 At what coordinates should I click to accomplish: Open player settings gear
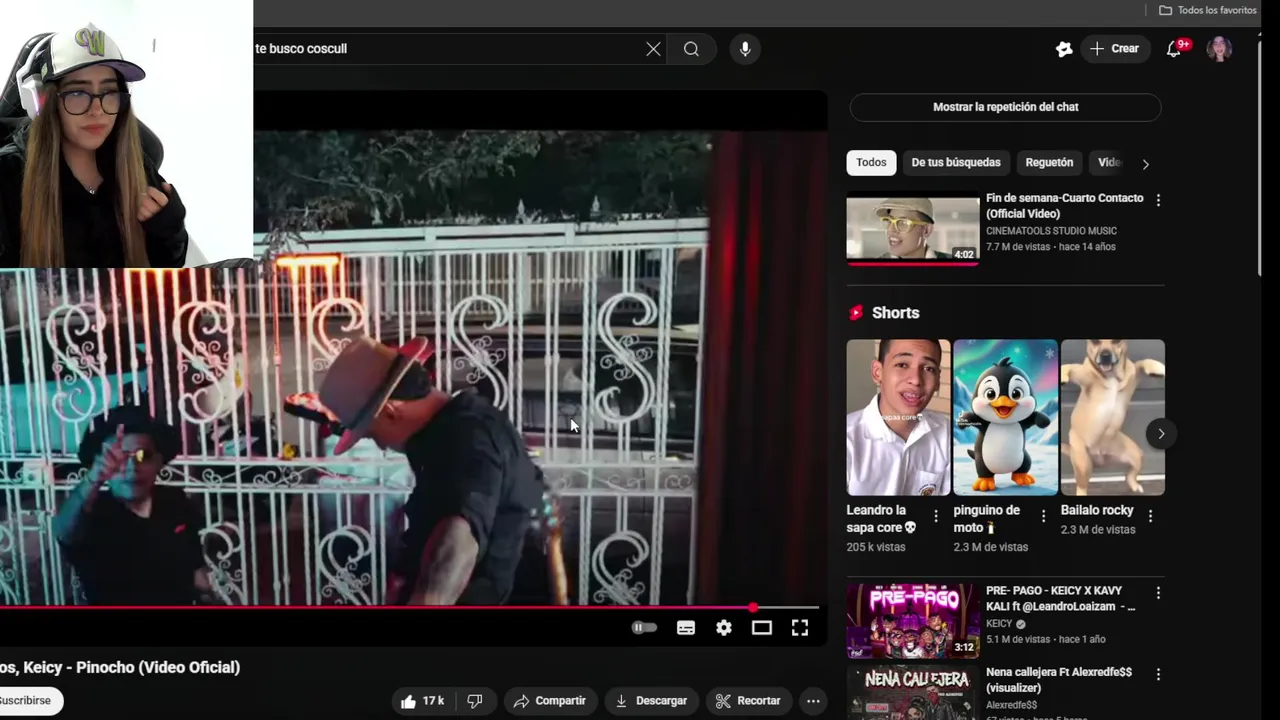(x=724, y=628)
